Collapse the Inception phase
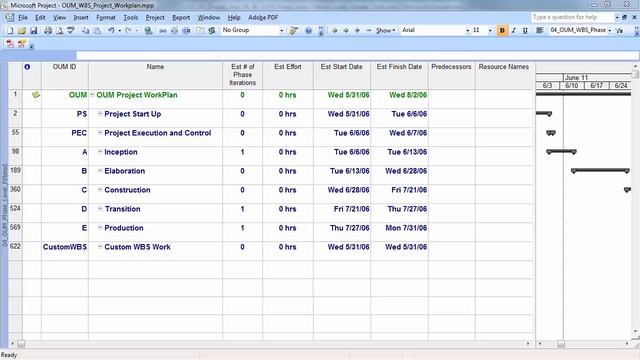This screenshot has width=640, height=360. tap(100, 151)
